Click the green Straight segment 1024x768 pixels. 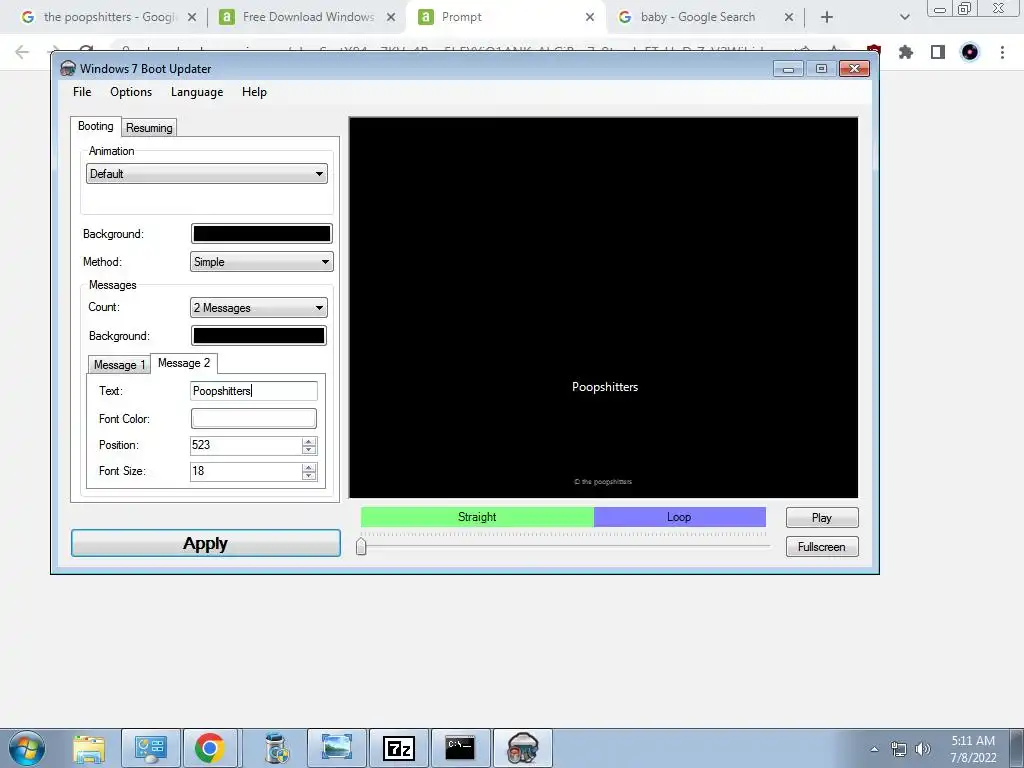477,517
